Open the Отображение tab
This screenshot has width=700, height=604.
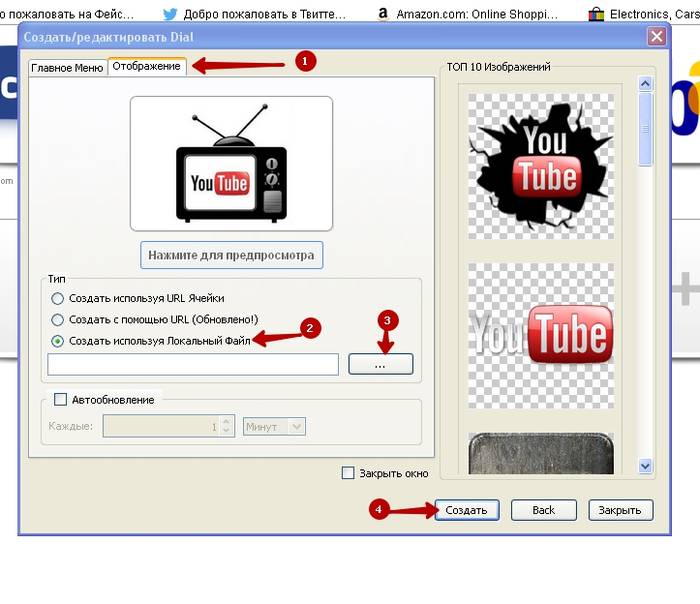(146, 67)
